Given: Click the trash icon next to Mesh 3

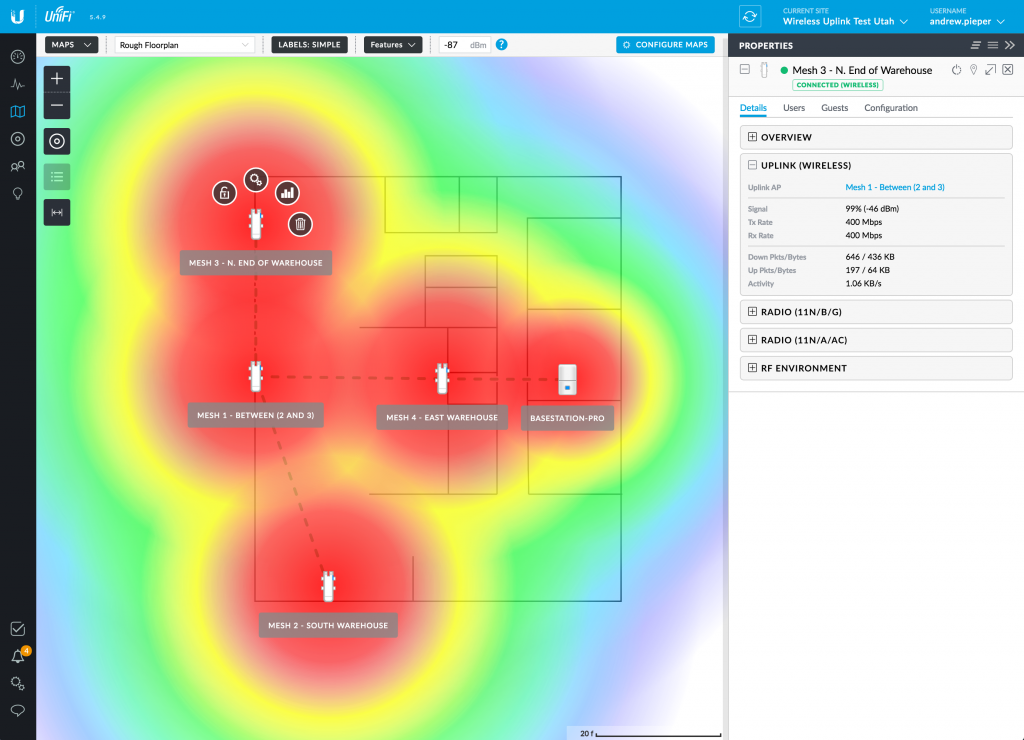Looking at the screenshot, I should [x=300, y=224].
